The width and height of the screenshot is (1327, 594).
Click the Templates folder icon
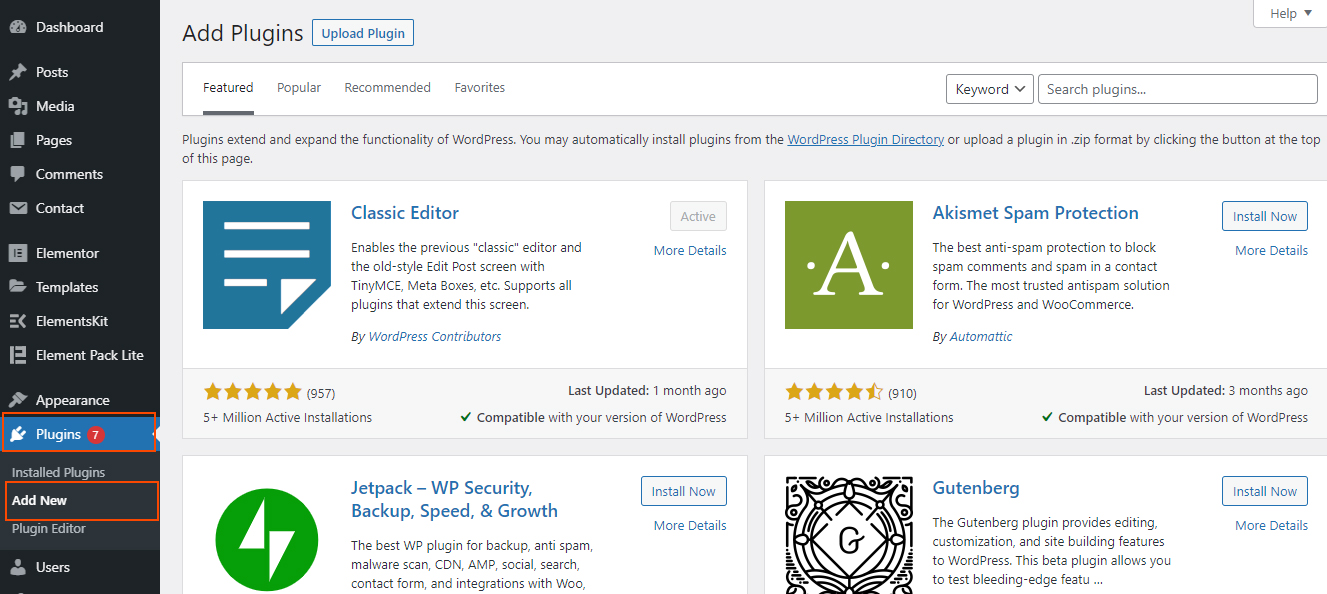click(18, 287)
